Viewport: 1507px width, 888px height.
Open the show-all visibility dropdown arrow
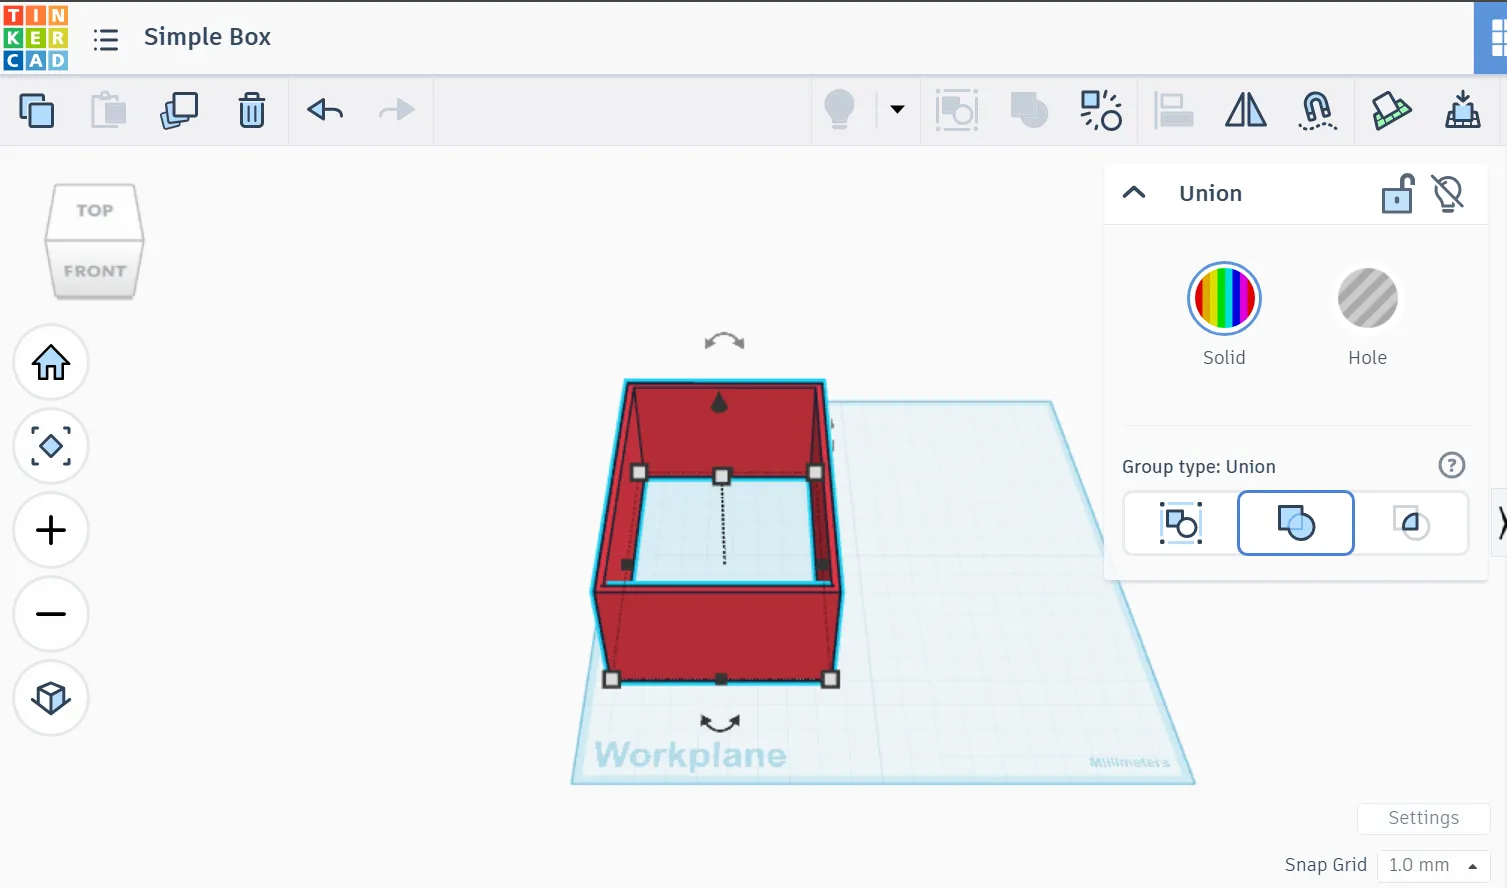coord(897,110)
